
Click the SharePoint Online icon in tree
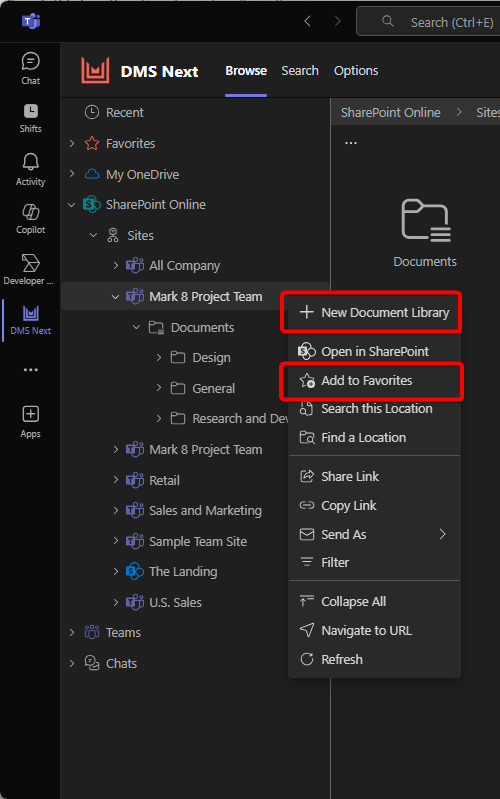click(x=92, y=204)
